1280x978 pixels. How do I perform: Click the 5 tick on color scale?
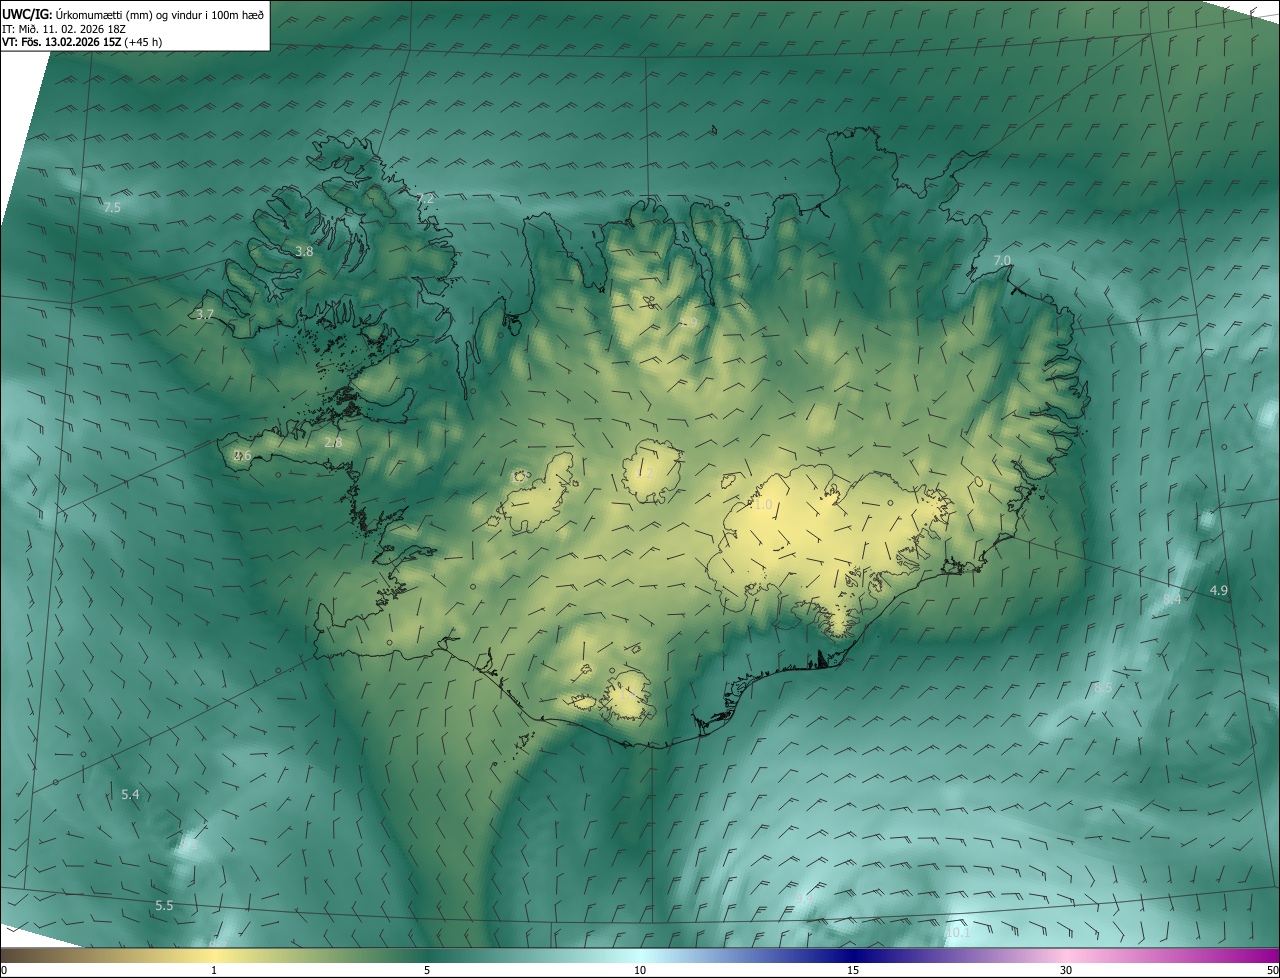(x=427, y=970)
